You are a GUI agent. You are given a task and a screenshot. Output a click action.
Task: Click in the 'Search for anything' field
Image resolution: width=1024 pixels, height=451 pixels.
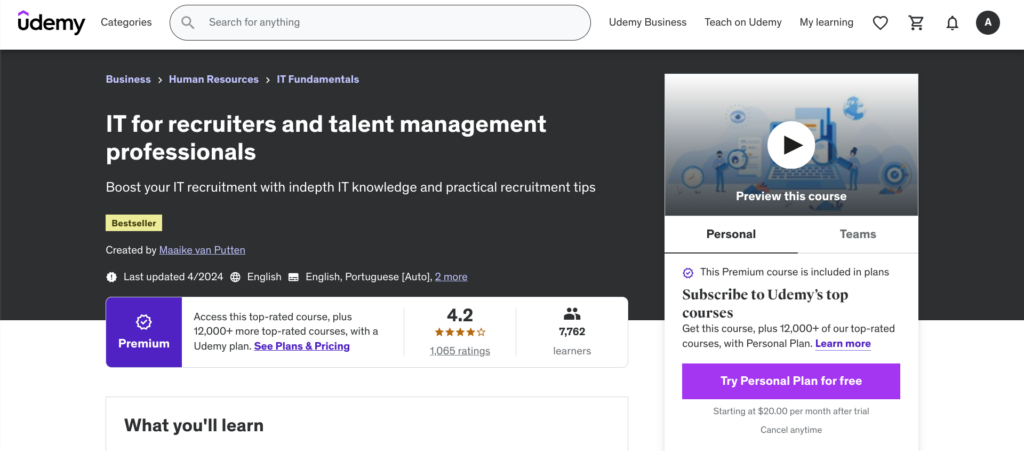click(390, 22)
